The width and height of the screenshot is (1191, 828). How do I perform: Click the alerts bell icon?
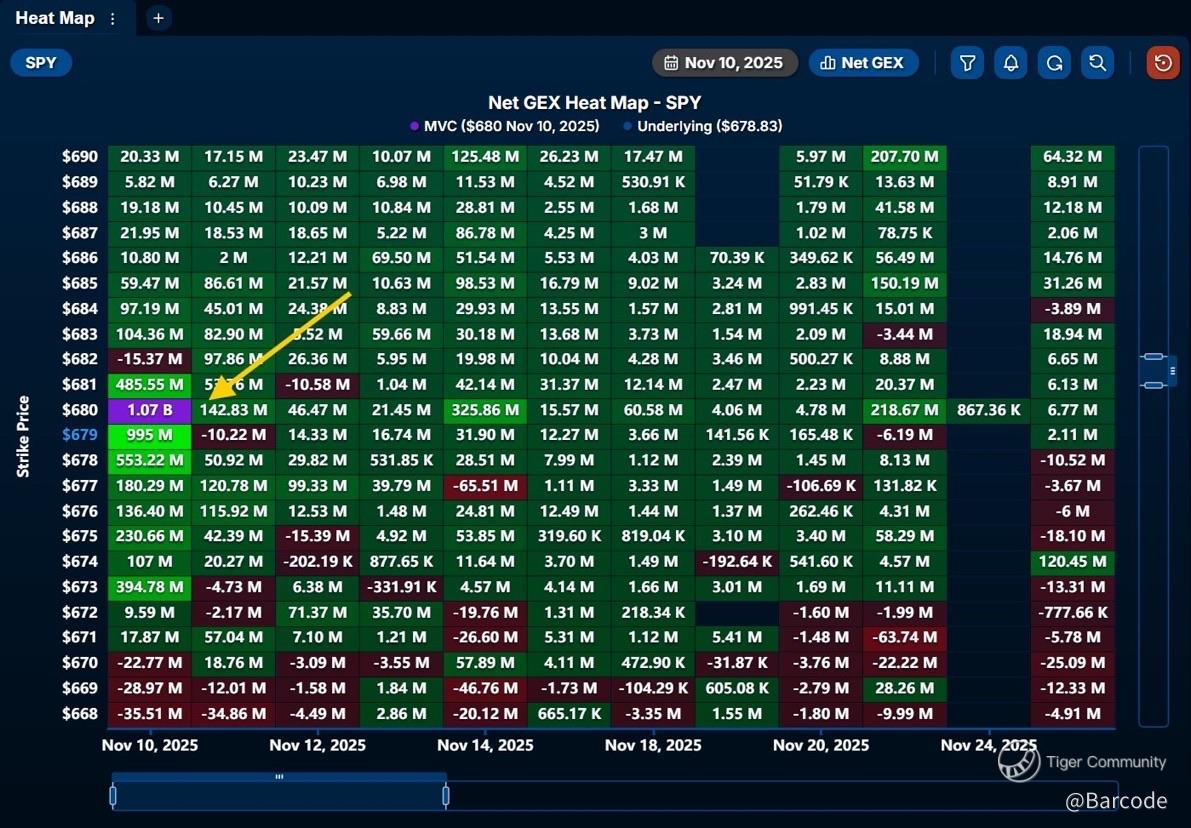1011,63
